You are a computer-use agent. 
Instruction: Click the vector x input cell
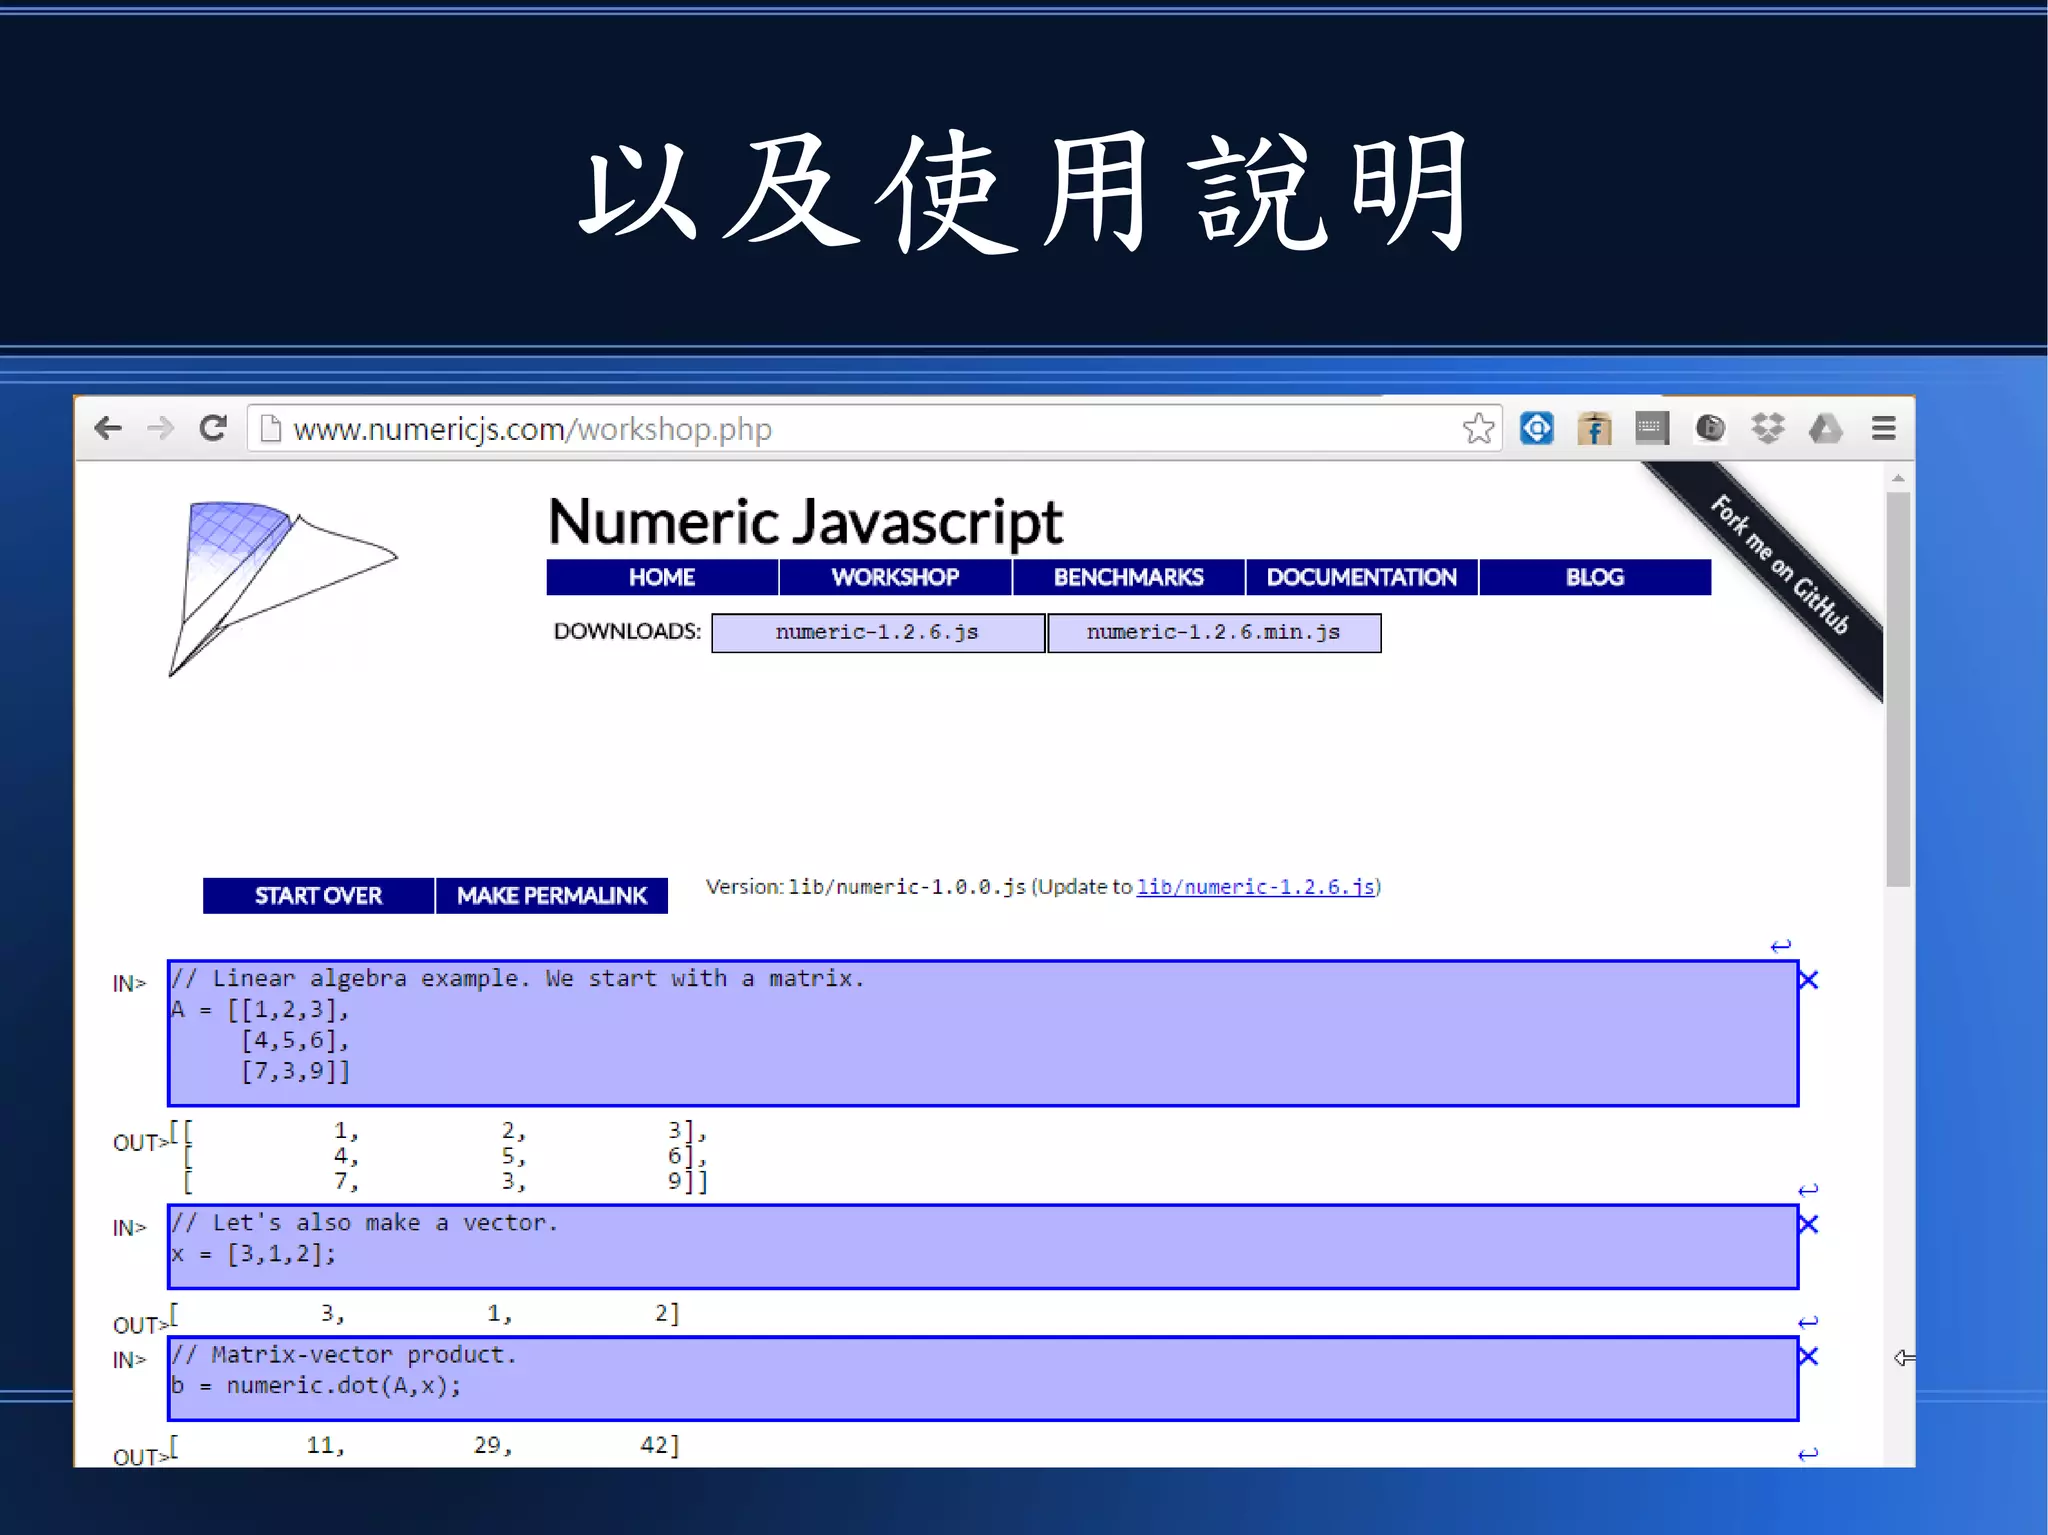[x=983, y=1247]
